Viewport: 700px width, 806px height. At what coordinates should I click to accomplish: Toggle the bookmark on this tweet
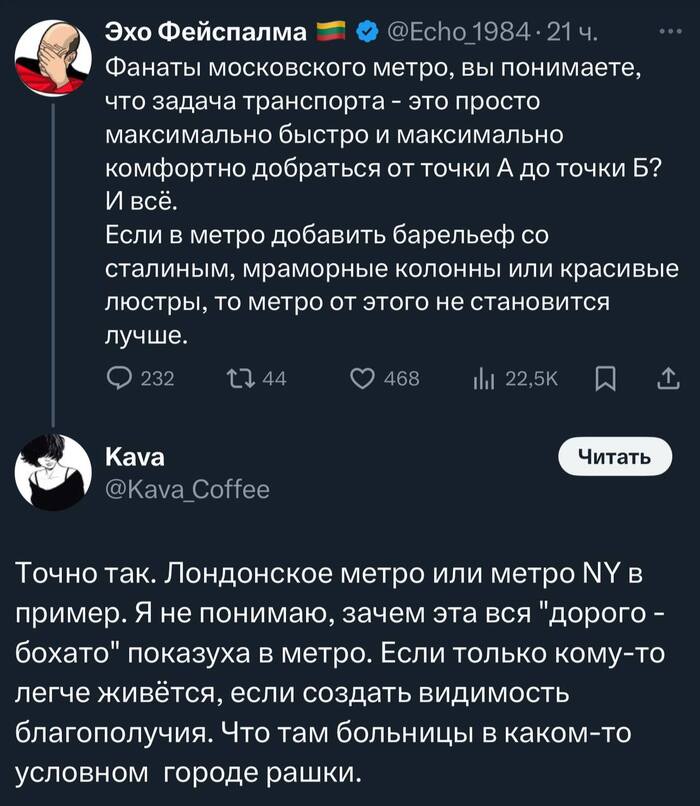604,378
